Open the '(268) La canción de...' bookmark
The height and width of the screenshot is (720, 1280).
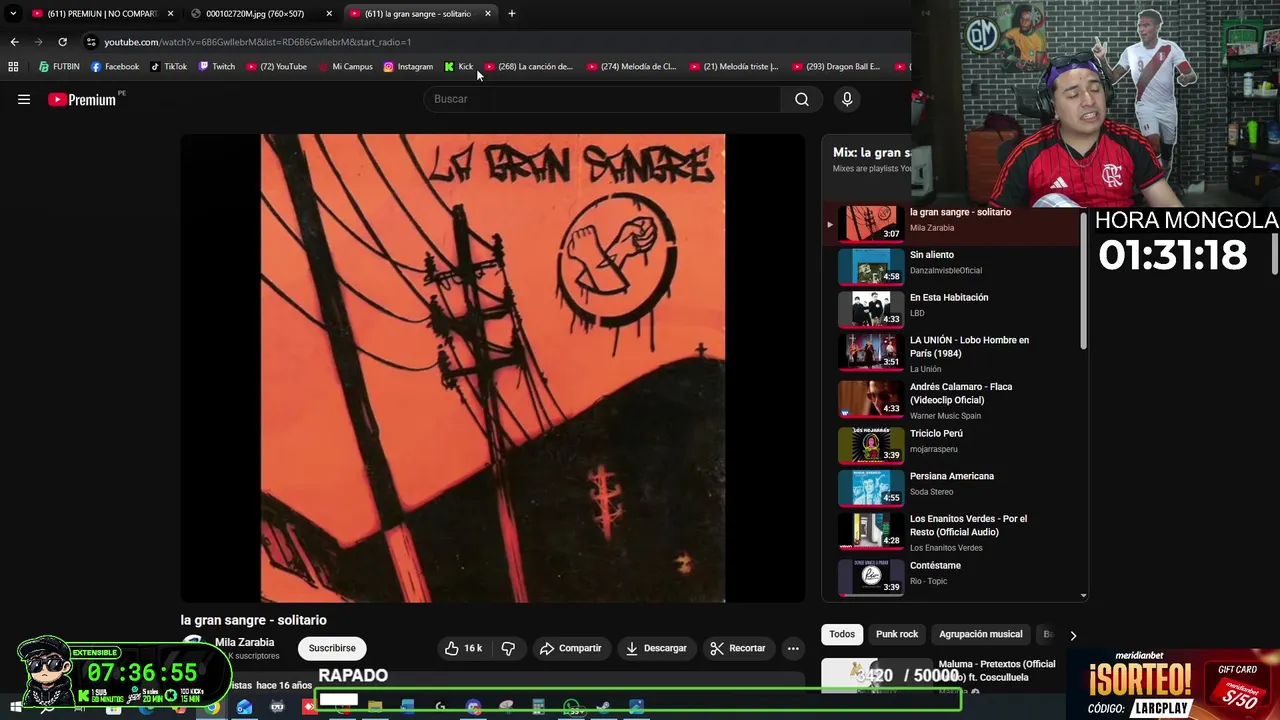coord(529,67)
